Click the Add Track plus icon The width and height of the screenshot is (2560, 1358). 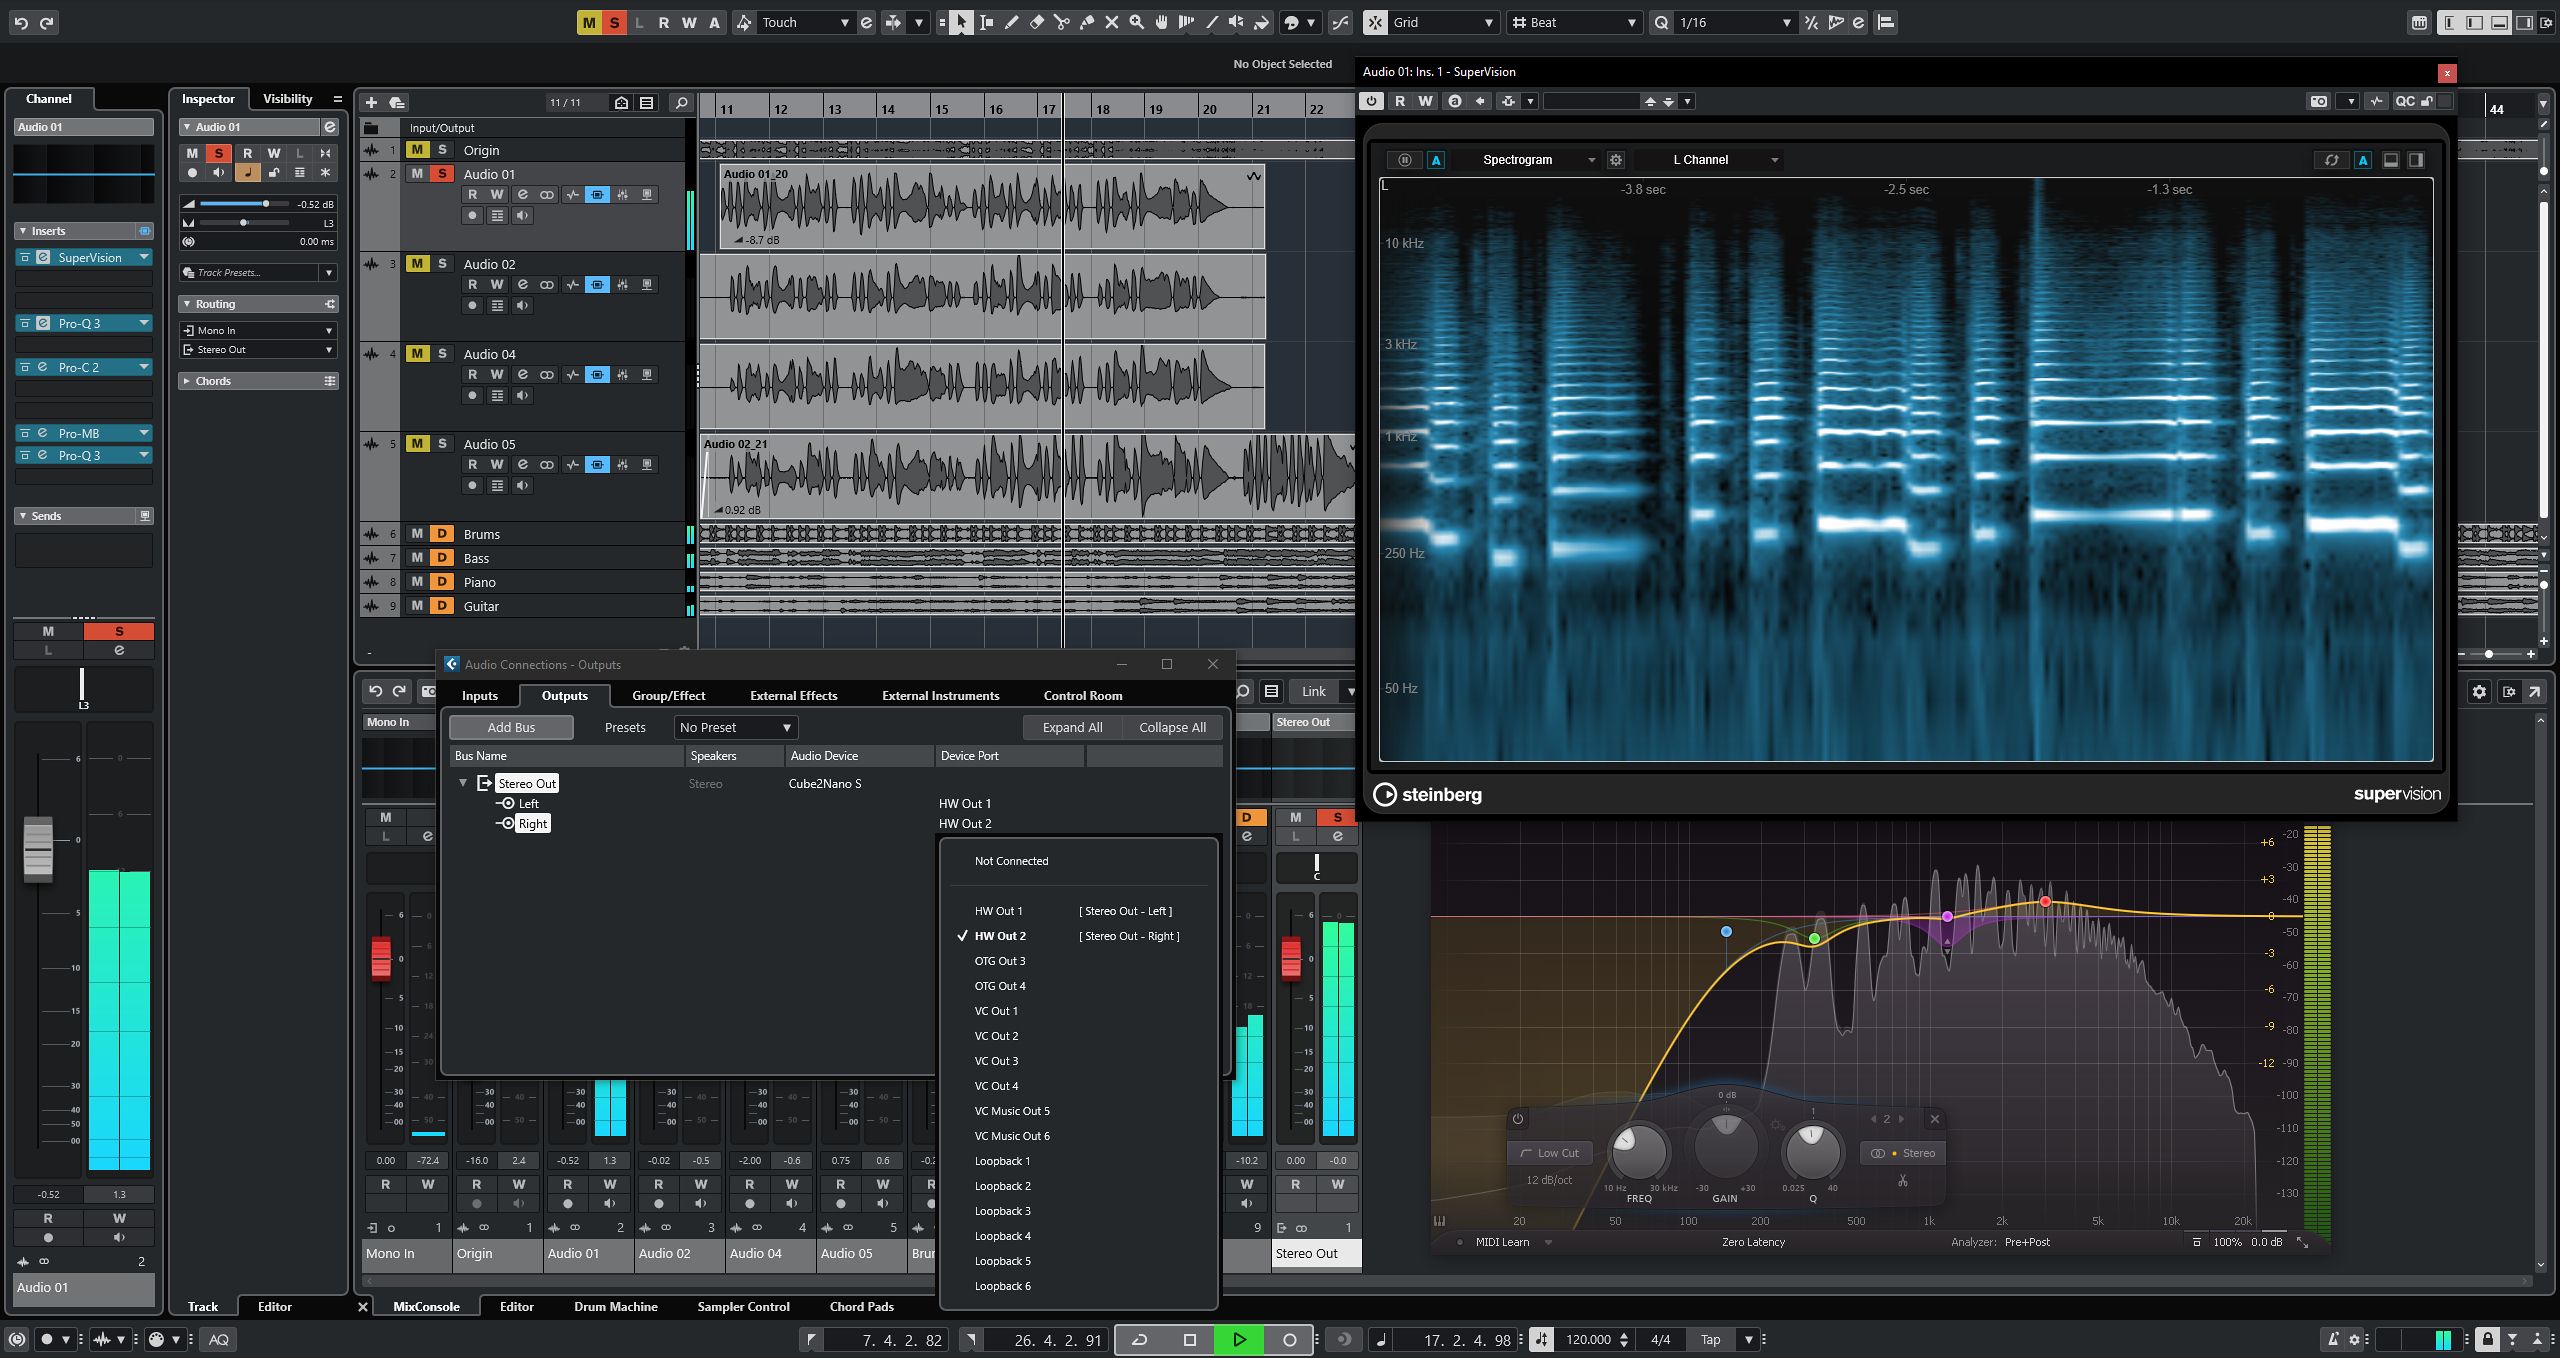[x=371, y=103]
